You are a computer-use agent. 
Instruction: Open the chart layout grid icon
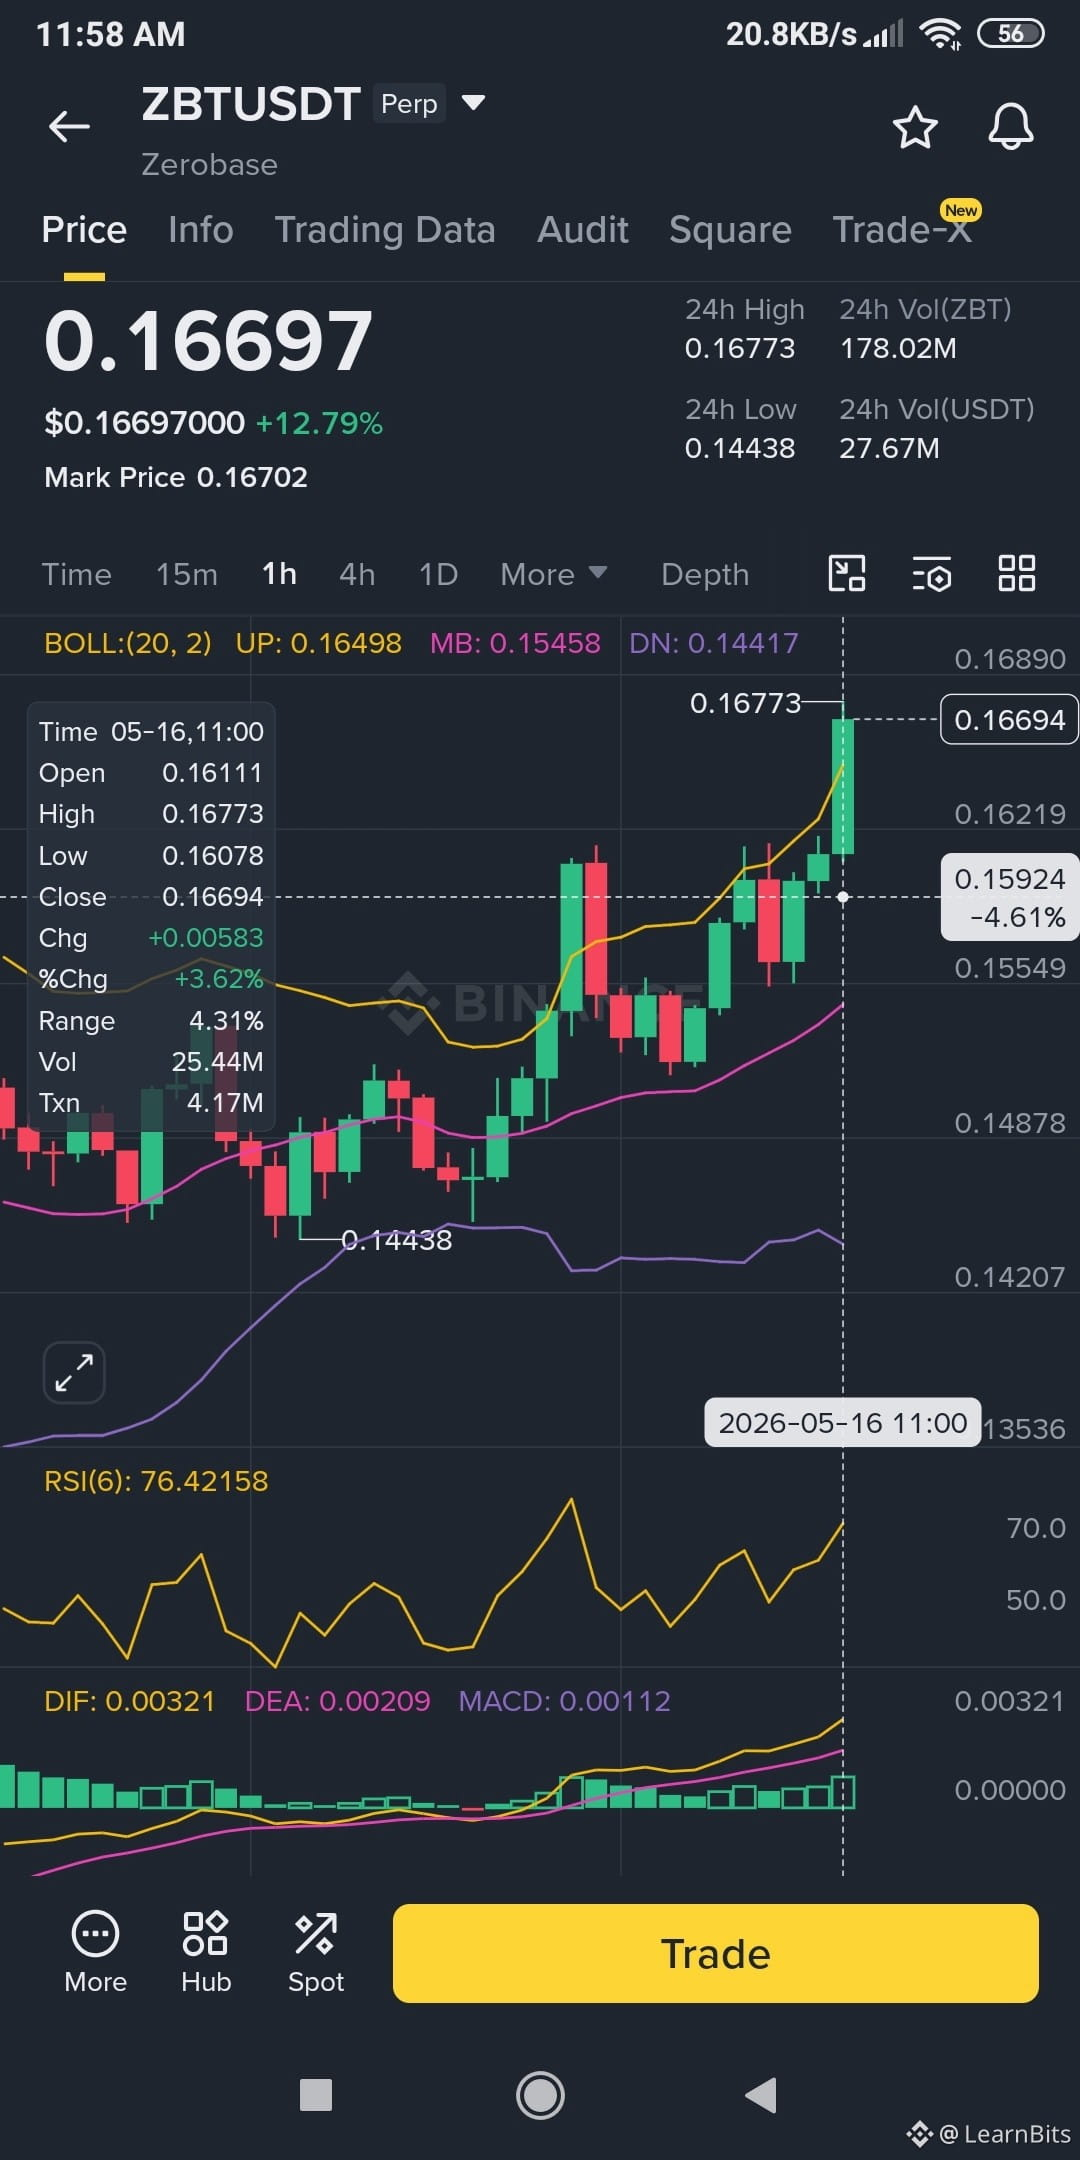coord(1017,574)
